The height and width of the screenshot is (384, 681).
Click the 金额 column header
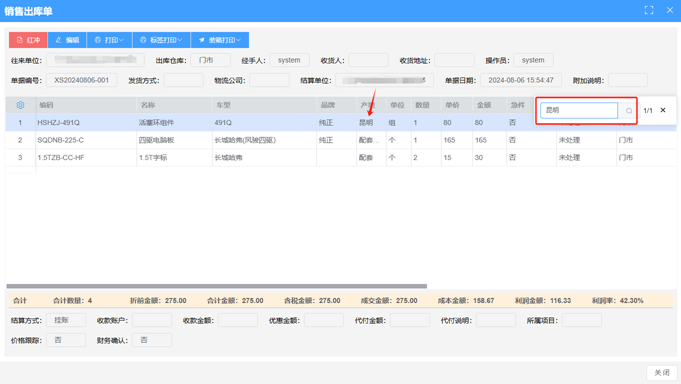(x=489, y=105)
